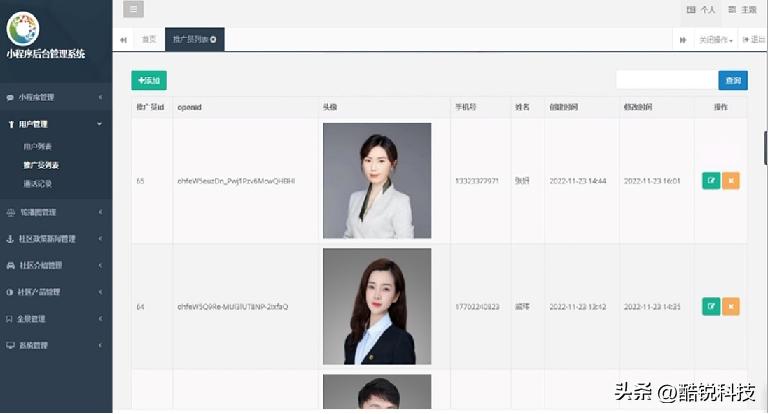Image resolution: width=768 pixels, height=414 pixels.
Task: Click the 姓名 column header
Action: coord(522,107)
